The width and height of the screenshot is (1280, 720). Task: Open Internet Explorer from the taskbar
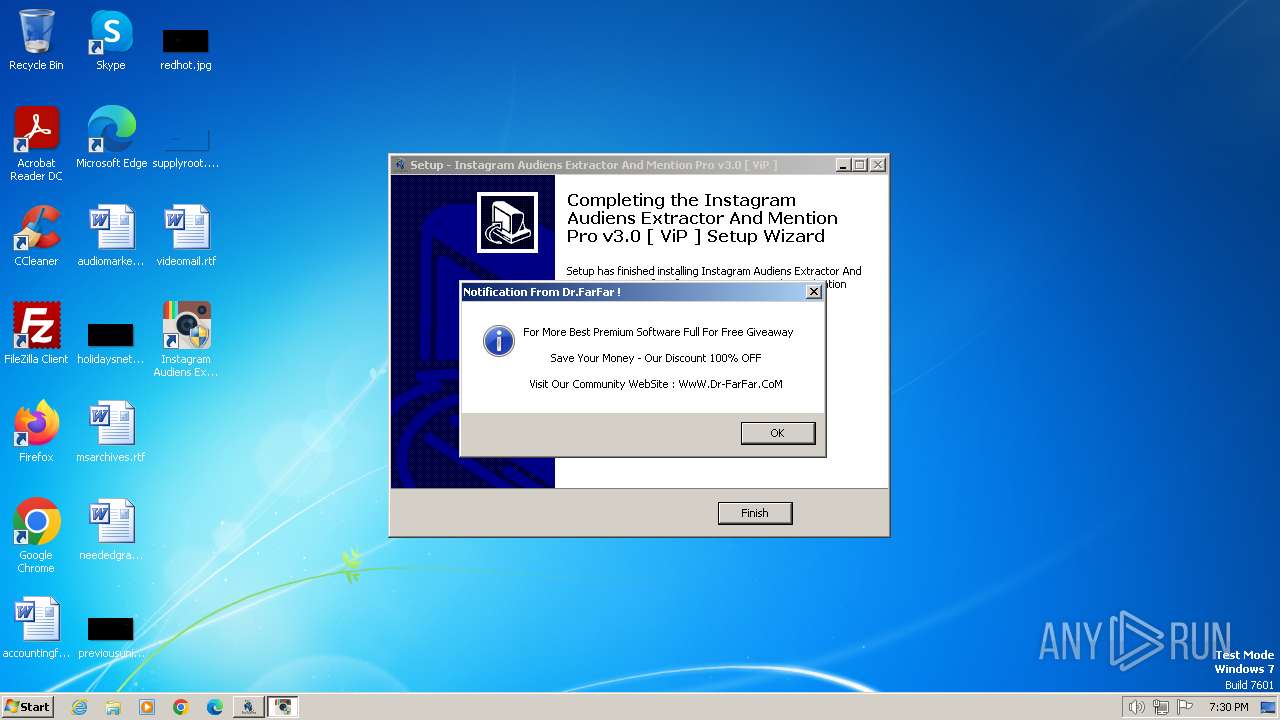click(x=79, y=707)
